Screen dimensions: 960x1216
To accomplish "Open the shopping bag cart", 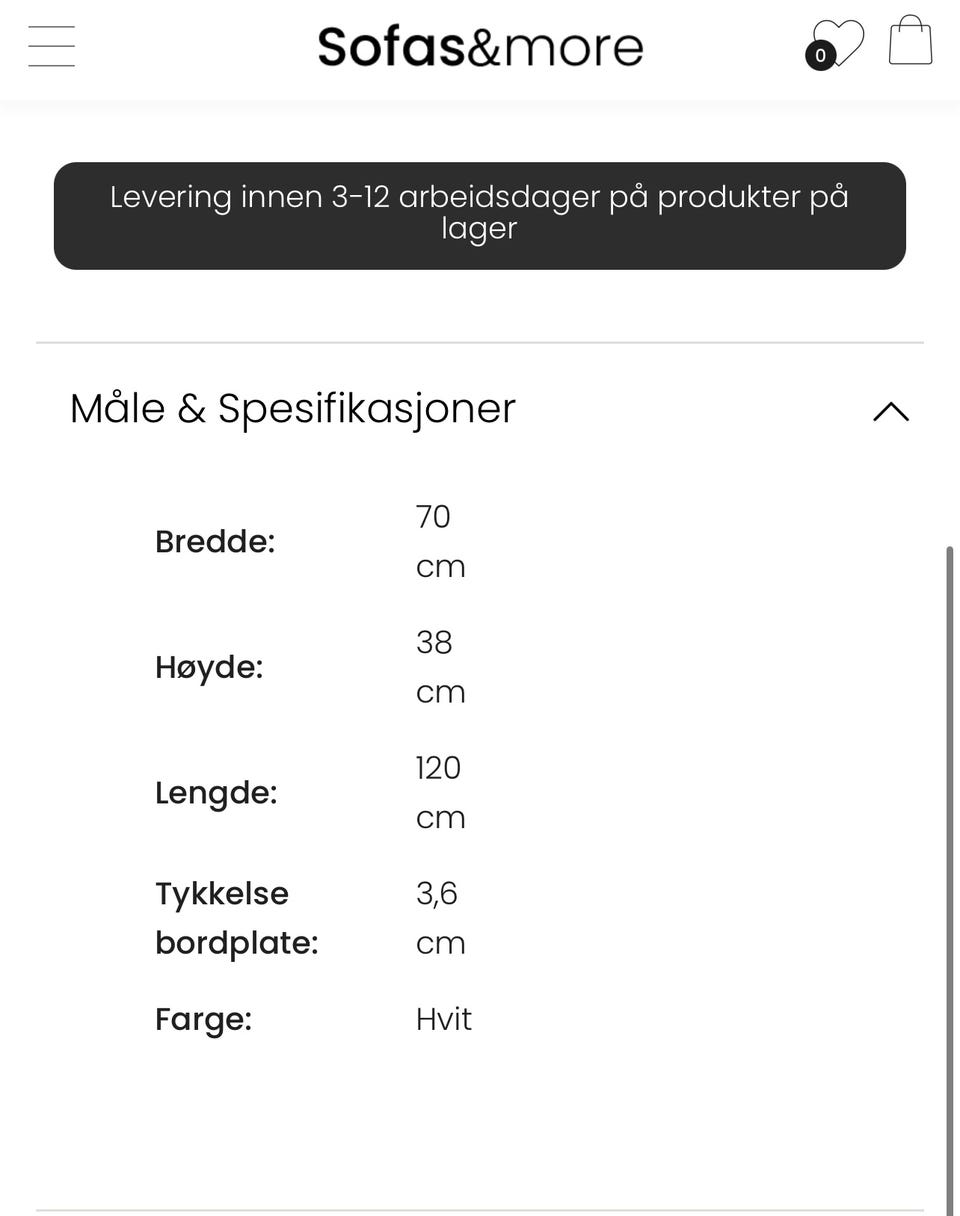I will pyautogui.click(x=910, y=40).
